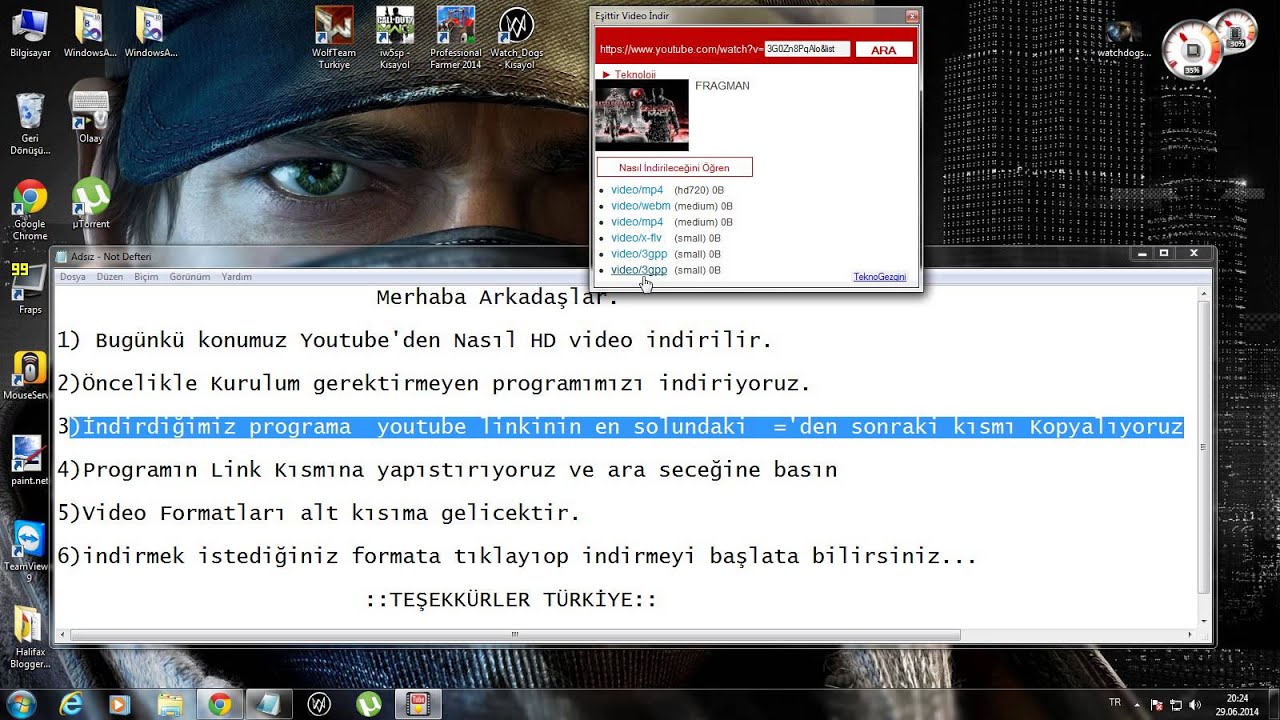The image size is (1280, 720).
Task: Launch Internet Explorer from the taskbar
Action: [71, 704]
